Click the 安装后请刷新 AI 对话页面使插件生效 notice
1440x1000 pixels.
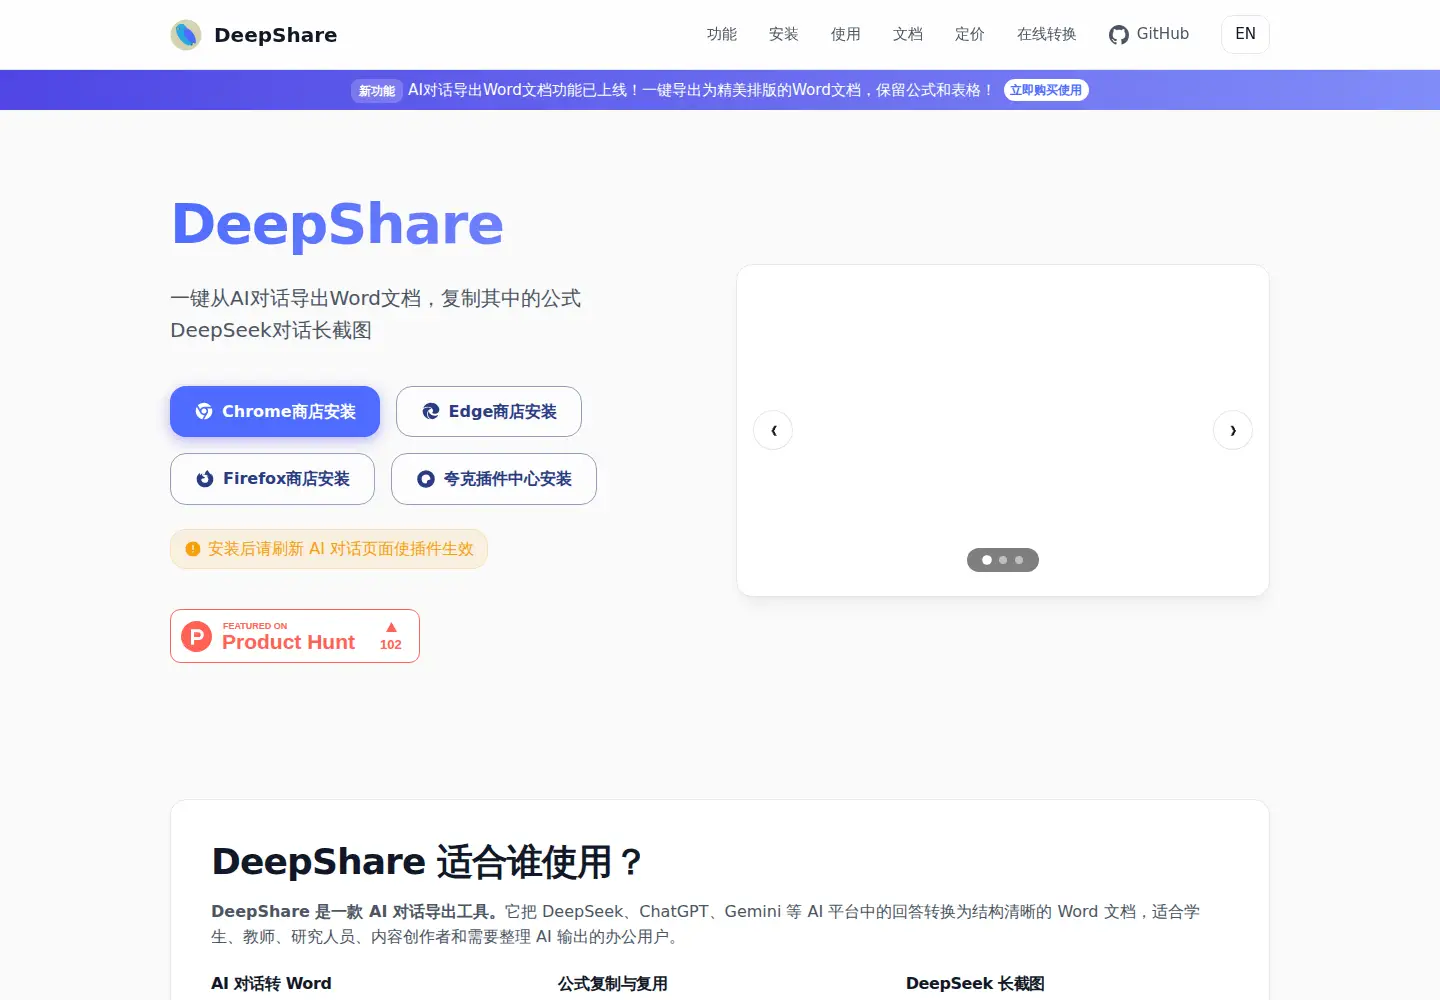pos(329,549)
